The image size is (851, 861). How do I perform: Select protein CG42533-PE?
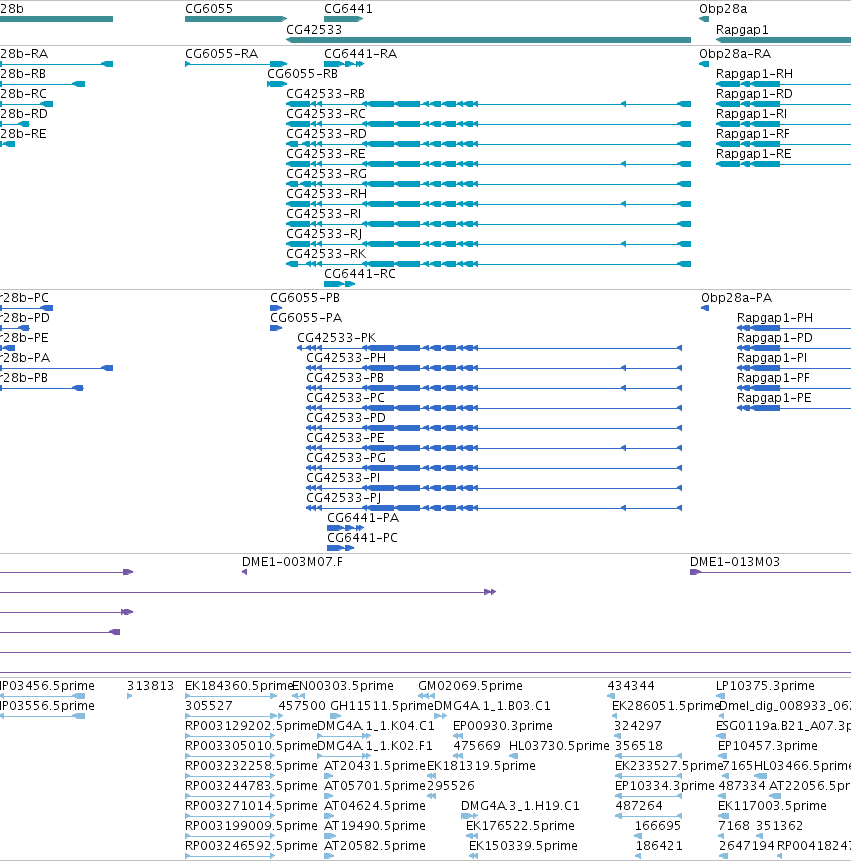click(x=345, y=438)
